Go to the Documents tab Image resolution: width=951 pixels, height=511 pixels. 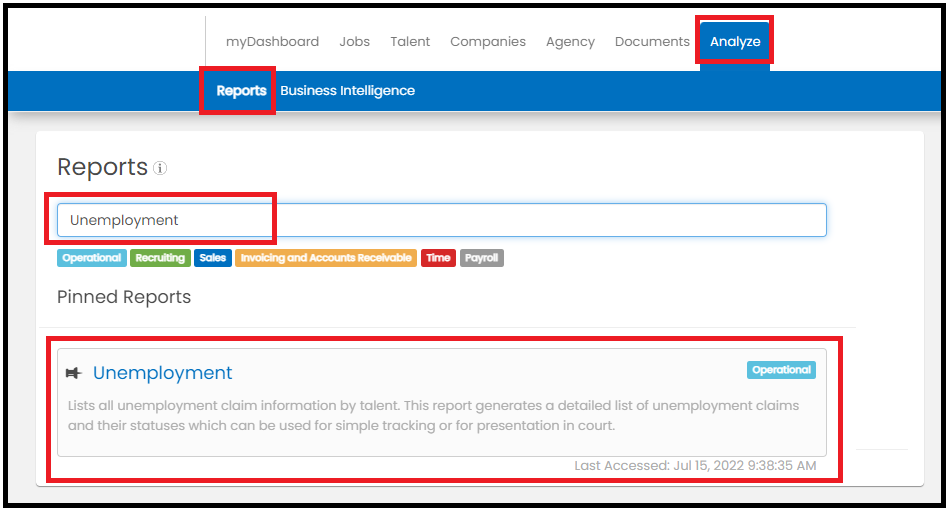[652, 41]
